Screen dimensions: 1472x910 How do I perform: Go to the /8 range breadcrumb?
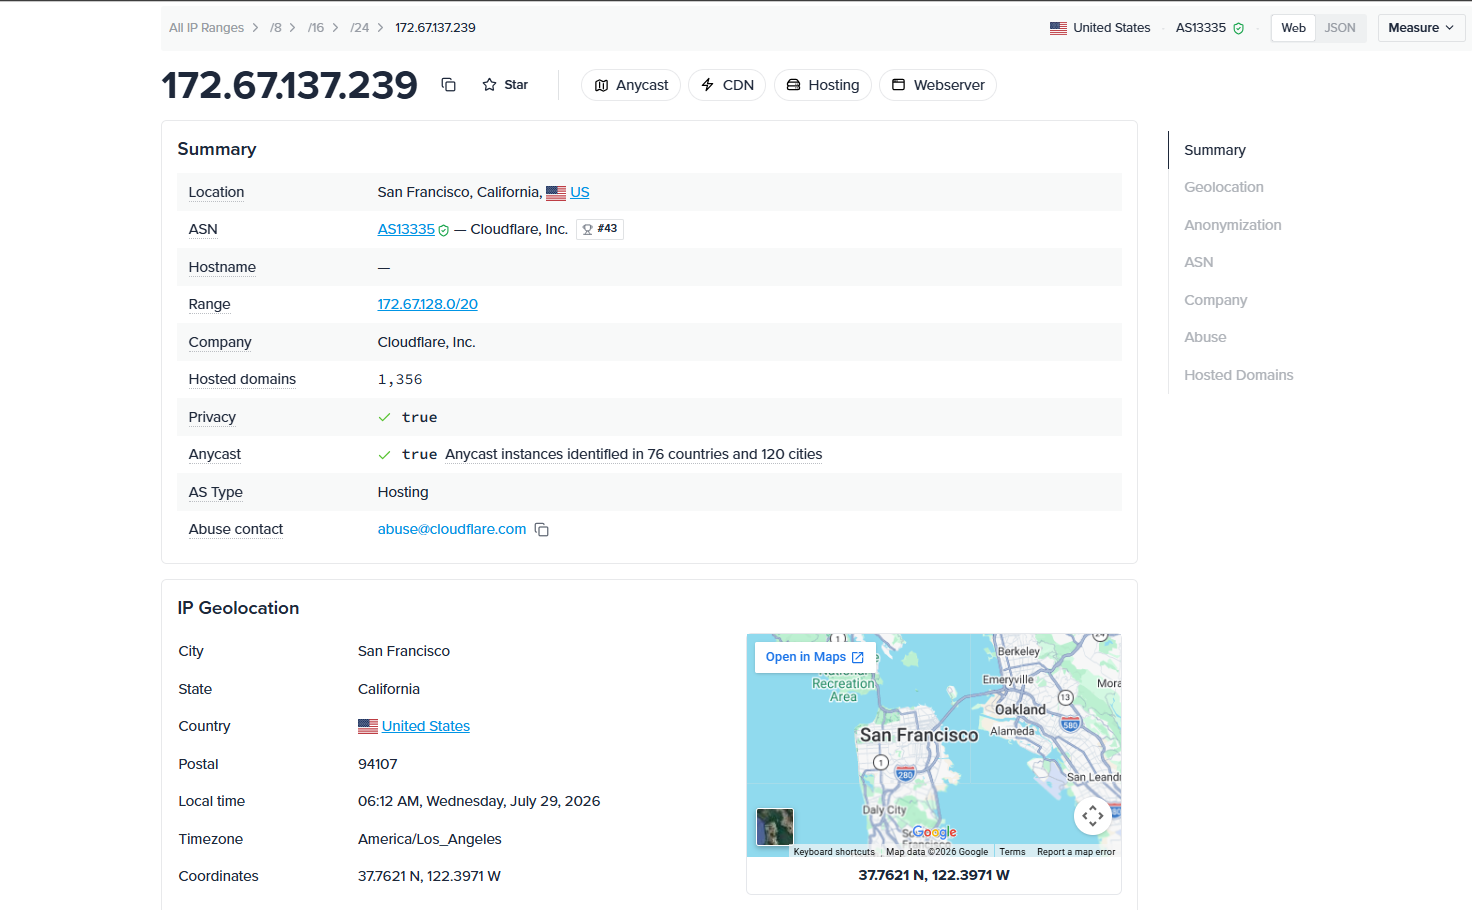276,28
